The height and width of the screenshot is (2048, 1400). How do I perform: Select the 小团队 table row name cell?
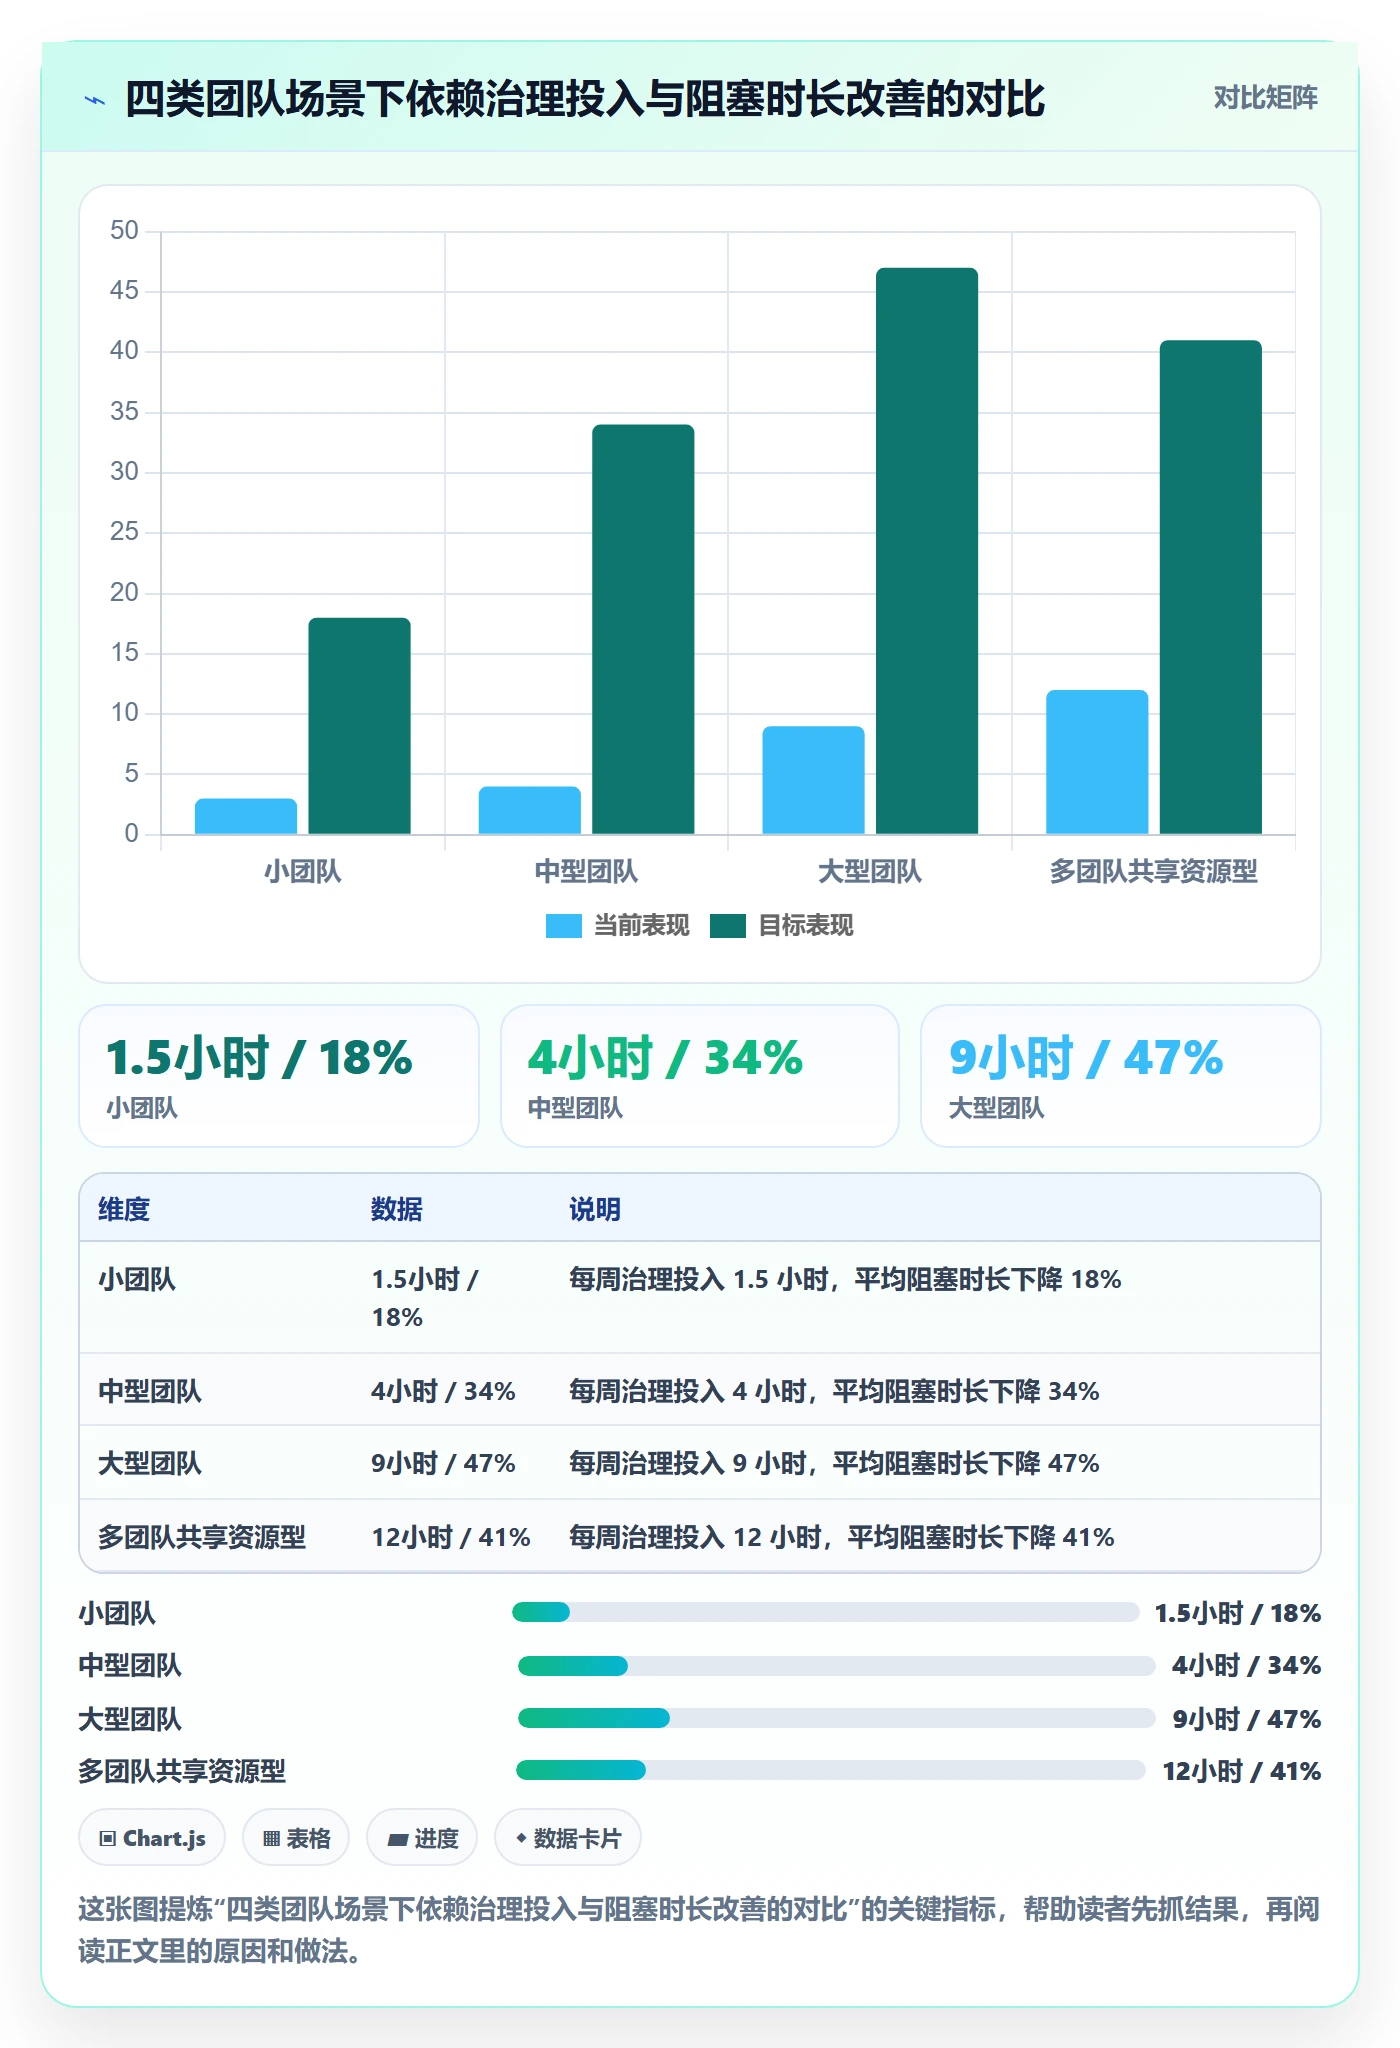pos(137,1279)
